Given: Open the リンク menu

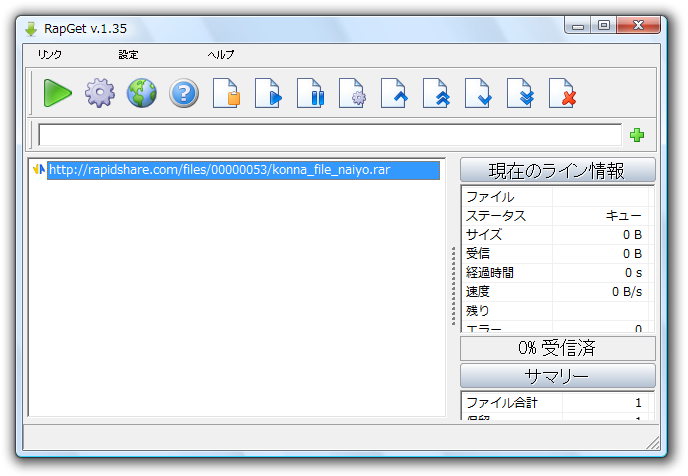Looking at the screenshot, I should (50, 54).
